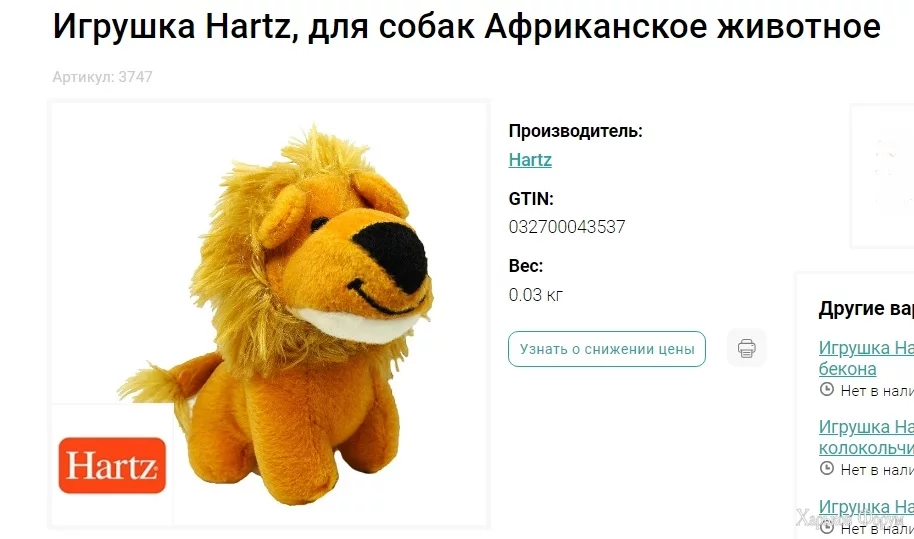Image resolution: width=914 pixels, height=539 pixels.
Task: Click clock icon under the бекона link
Action: coord(827,389)
